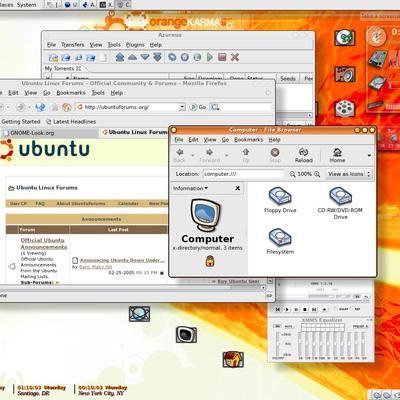Click the green start torrent arrow
400x400 pixels.
click(210, 57)
